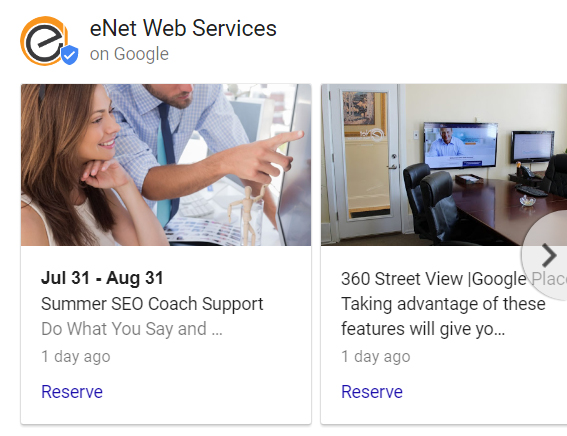The width and height of the screenshot is (567, 436).
Task: Click the 'on Google' subtitle text
Action: tap(129, 54)
